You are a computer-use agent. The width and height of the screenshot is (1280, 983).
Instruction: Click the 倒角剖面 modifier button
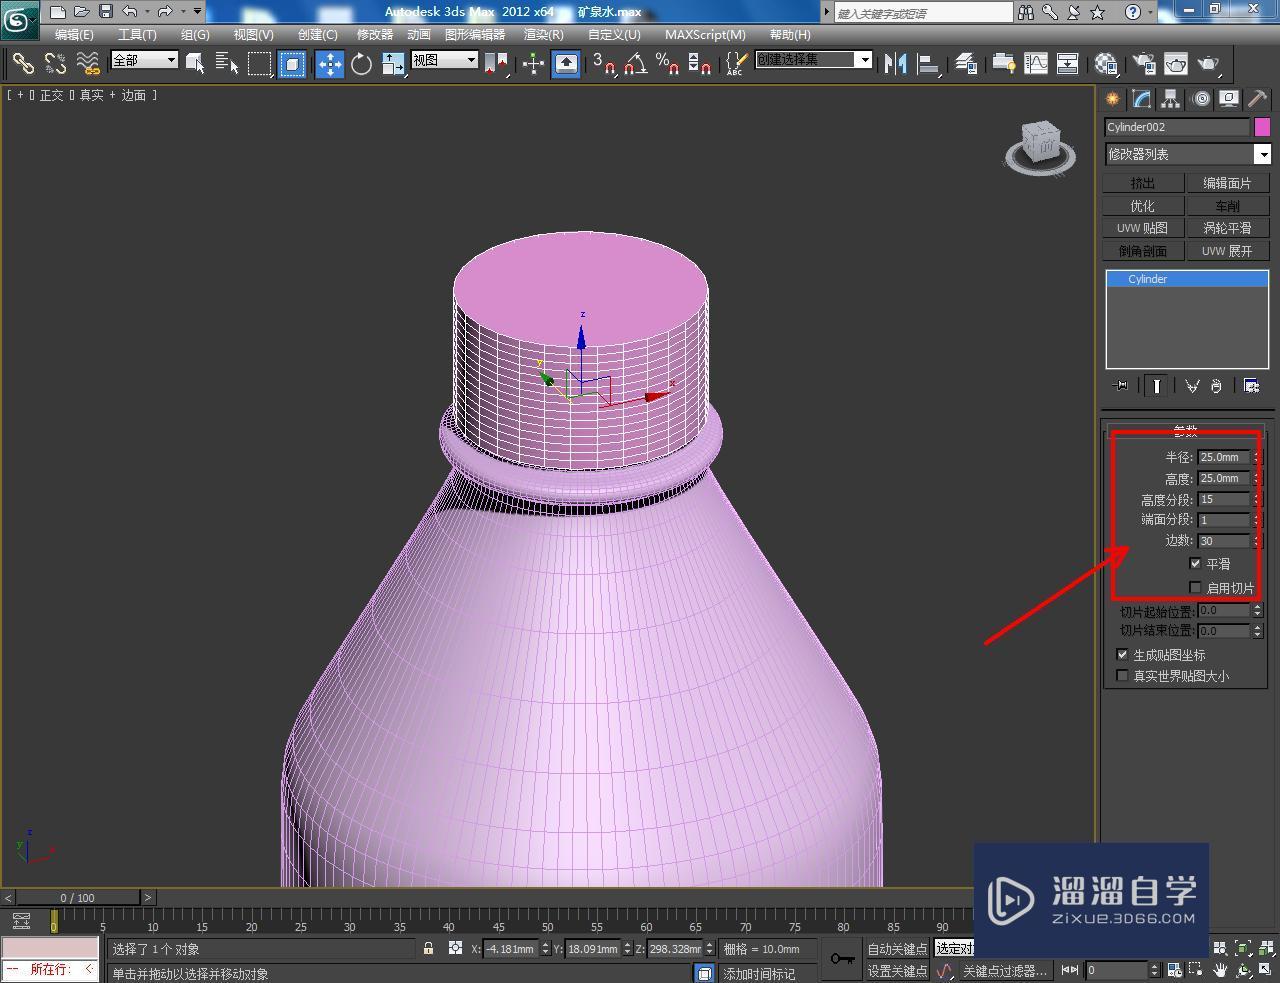(x=1143, y=251)
